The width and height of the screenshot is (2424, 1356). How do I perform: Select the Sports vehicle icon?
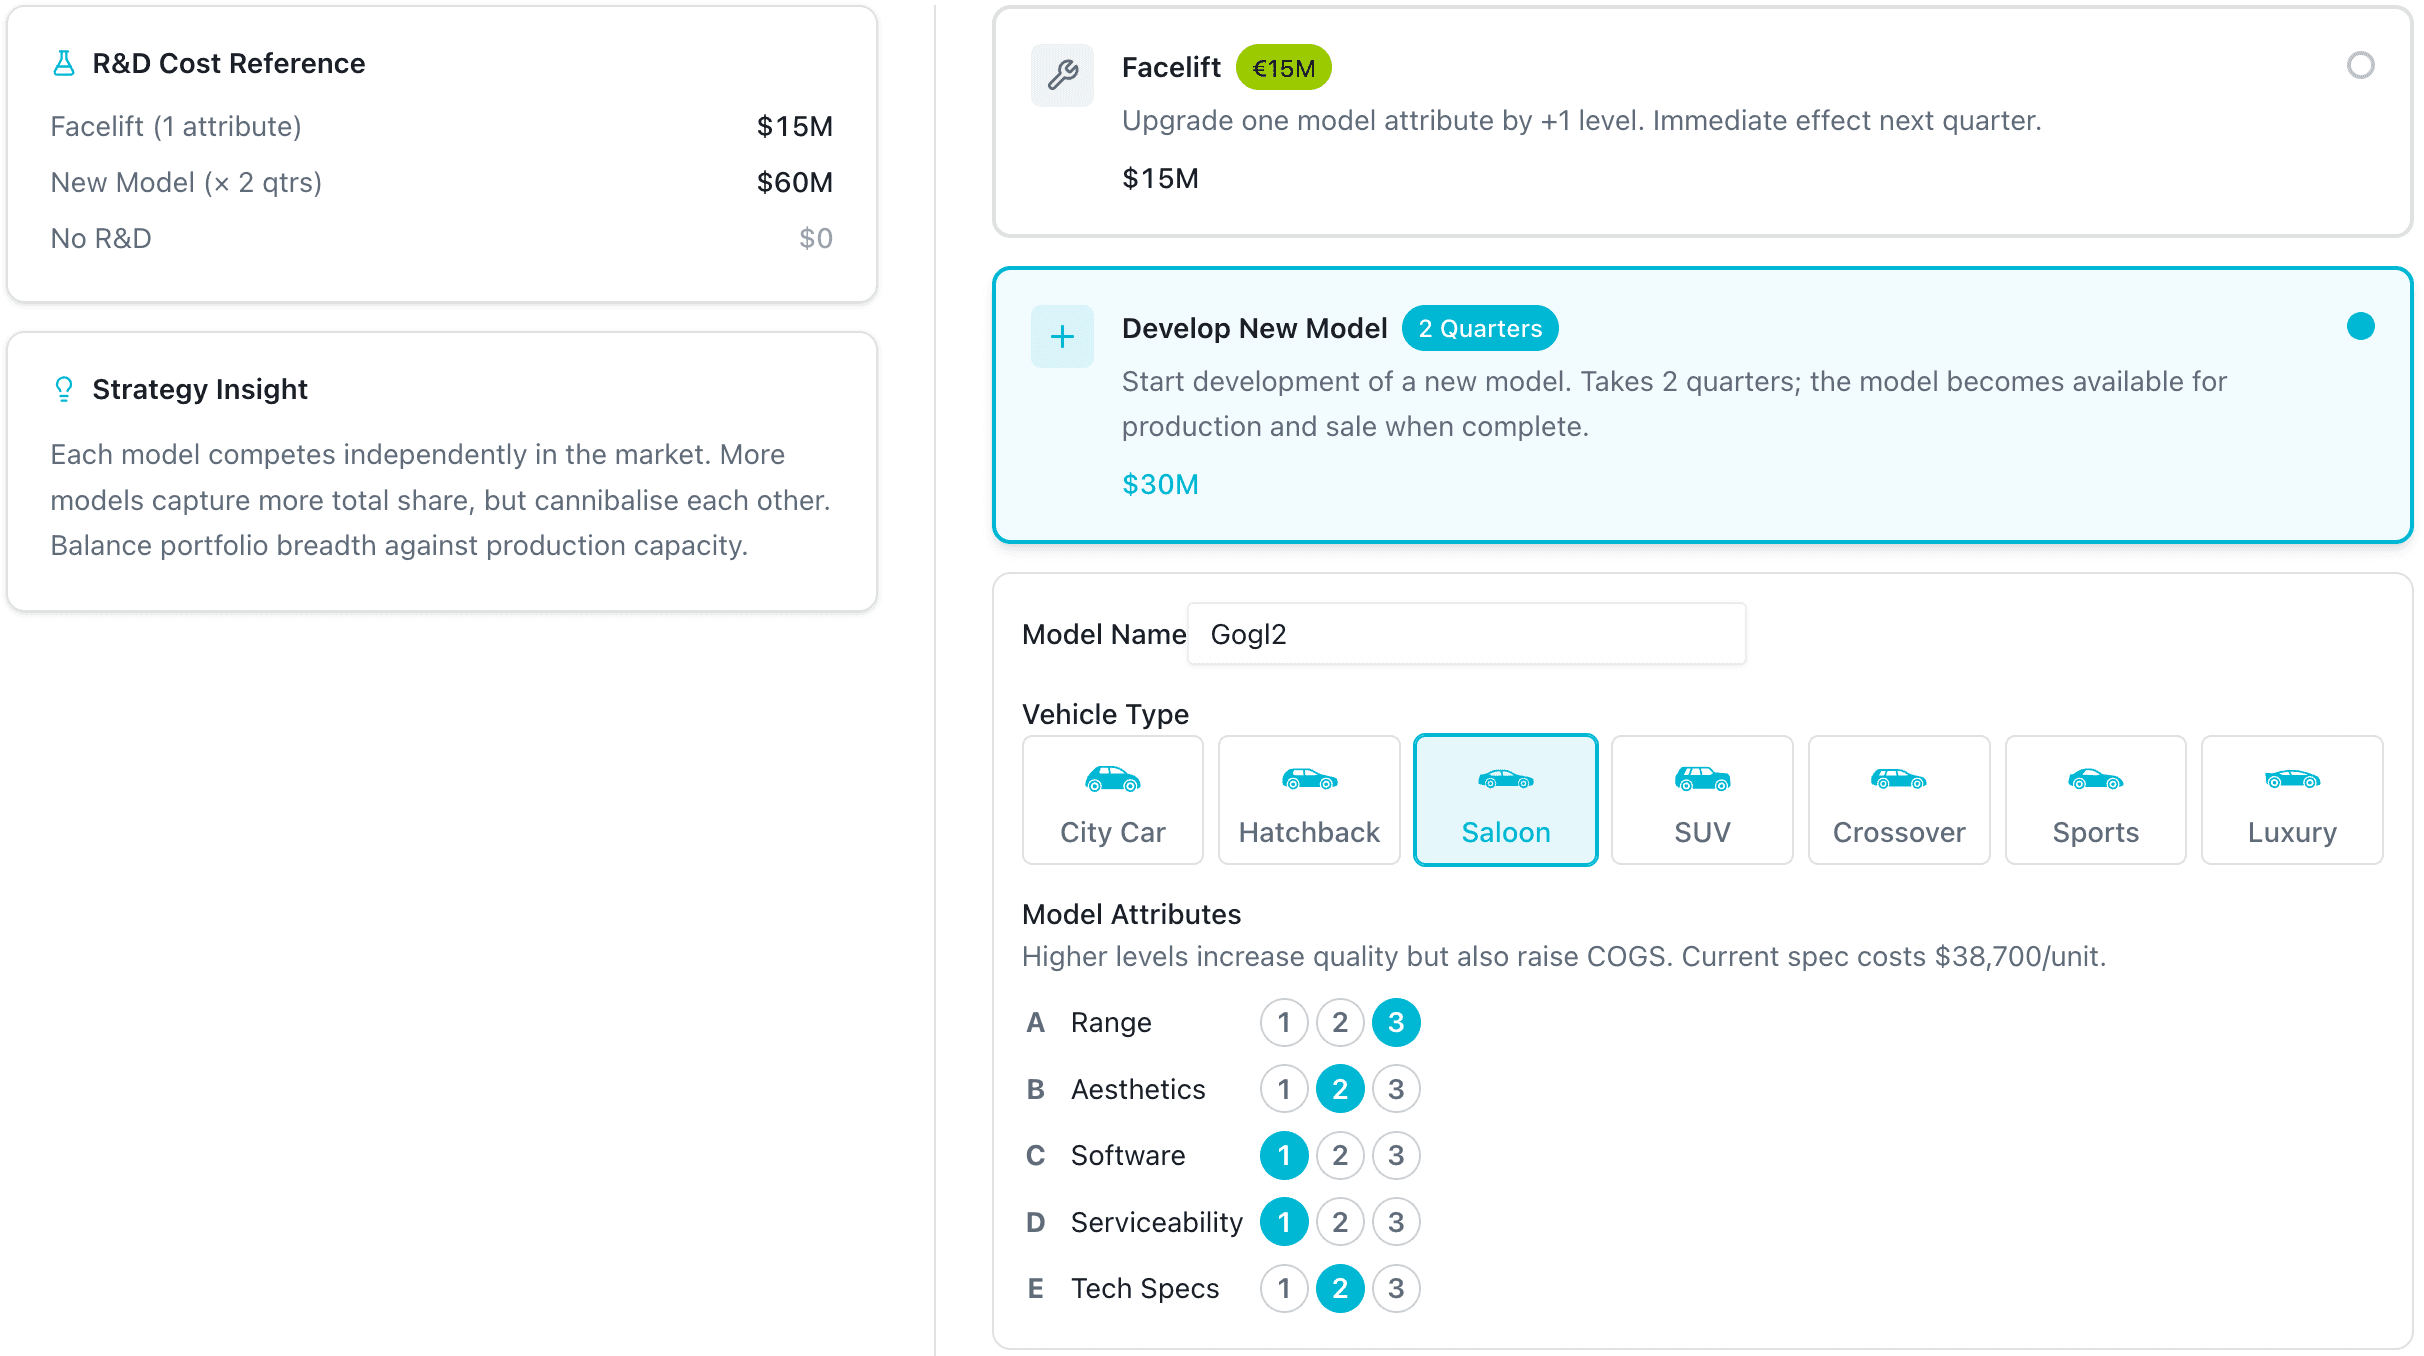[2095, 780]
